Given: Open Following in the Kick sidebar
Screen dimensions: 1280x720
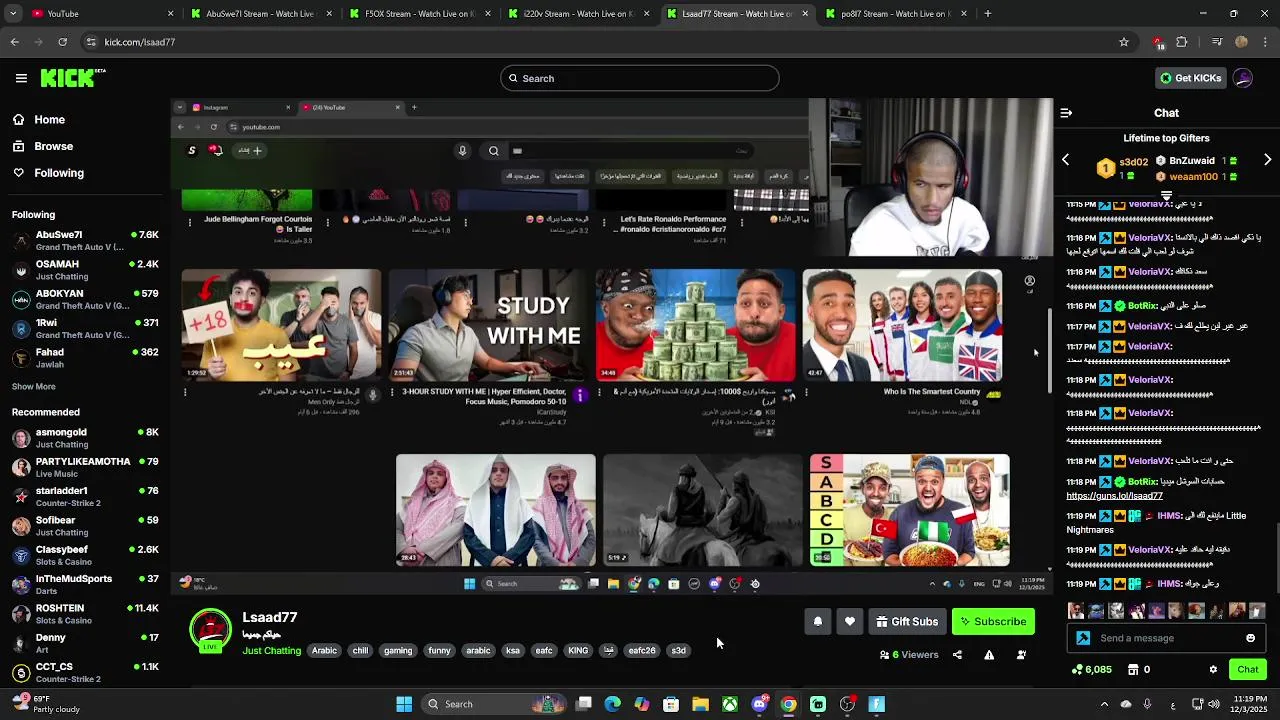Looking at the screenshot, I should pyautogui.click(x=48, y=173).
